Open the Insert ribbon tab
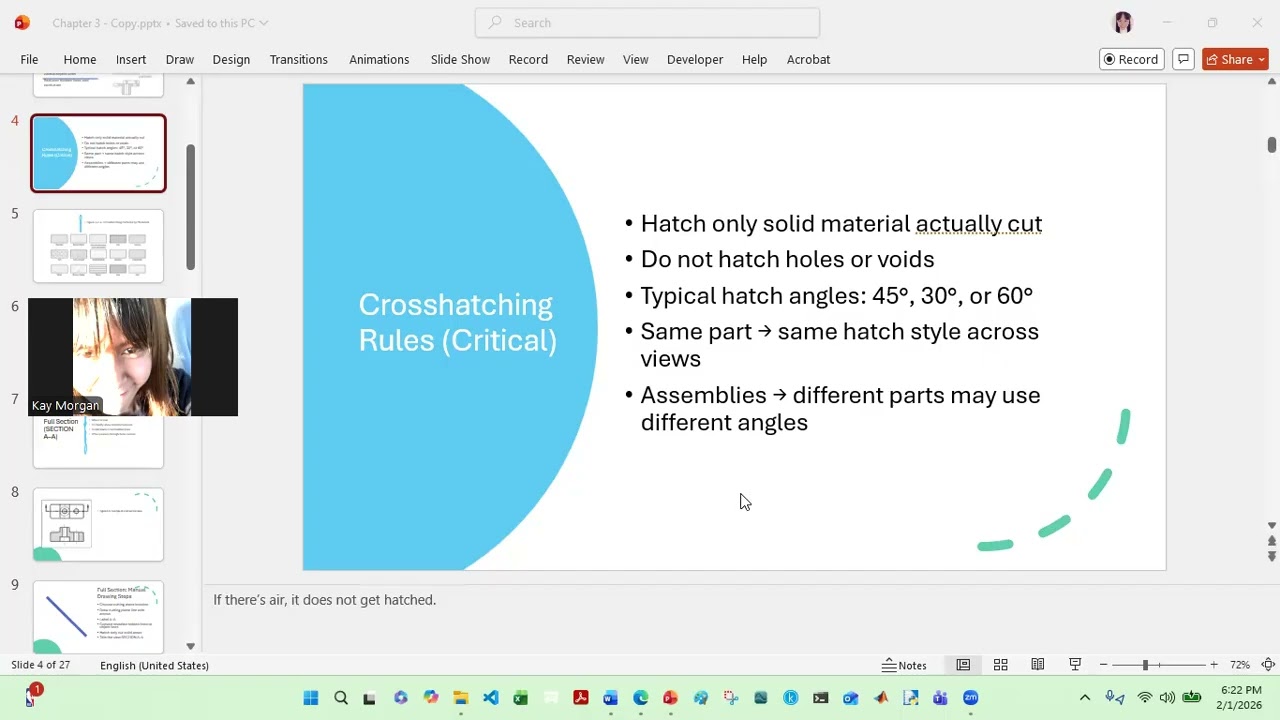 point(131,59)
